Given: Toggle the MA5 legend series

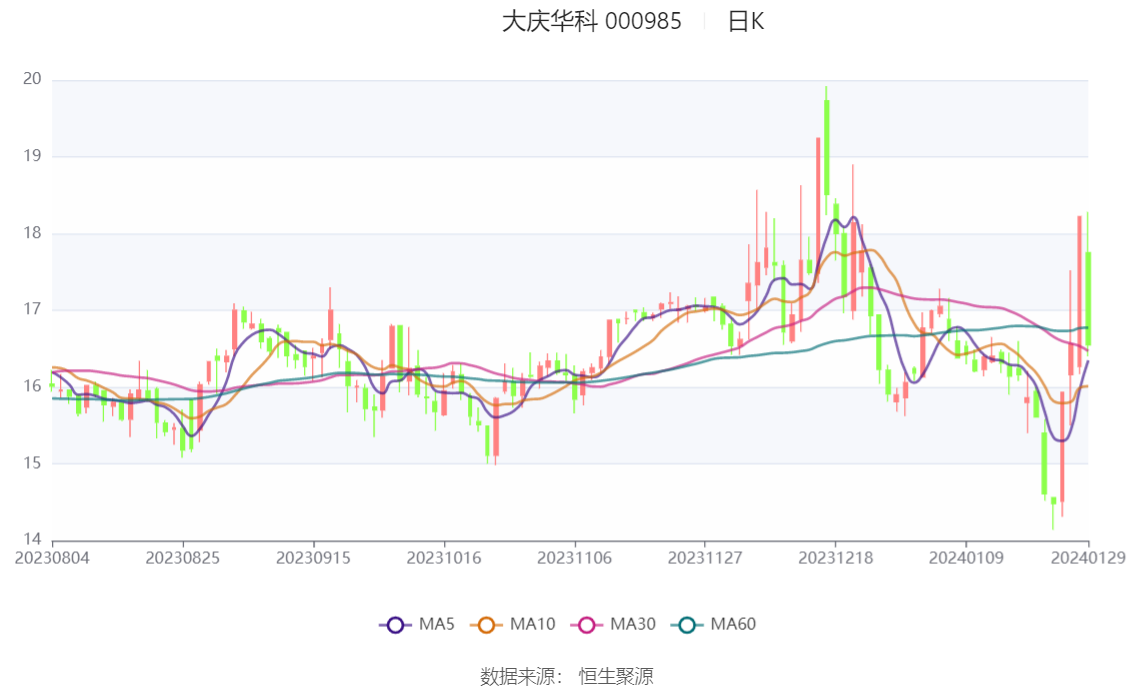Looking at the screenshot, I should 417,625.
